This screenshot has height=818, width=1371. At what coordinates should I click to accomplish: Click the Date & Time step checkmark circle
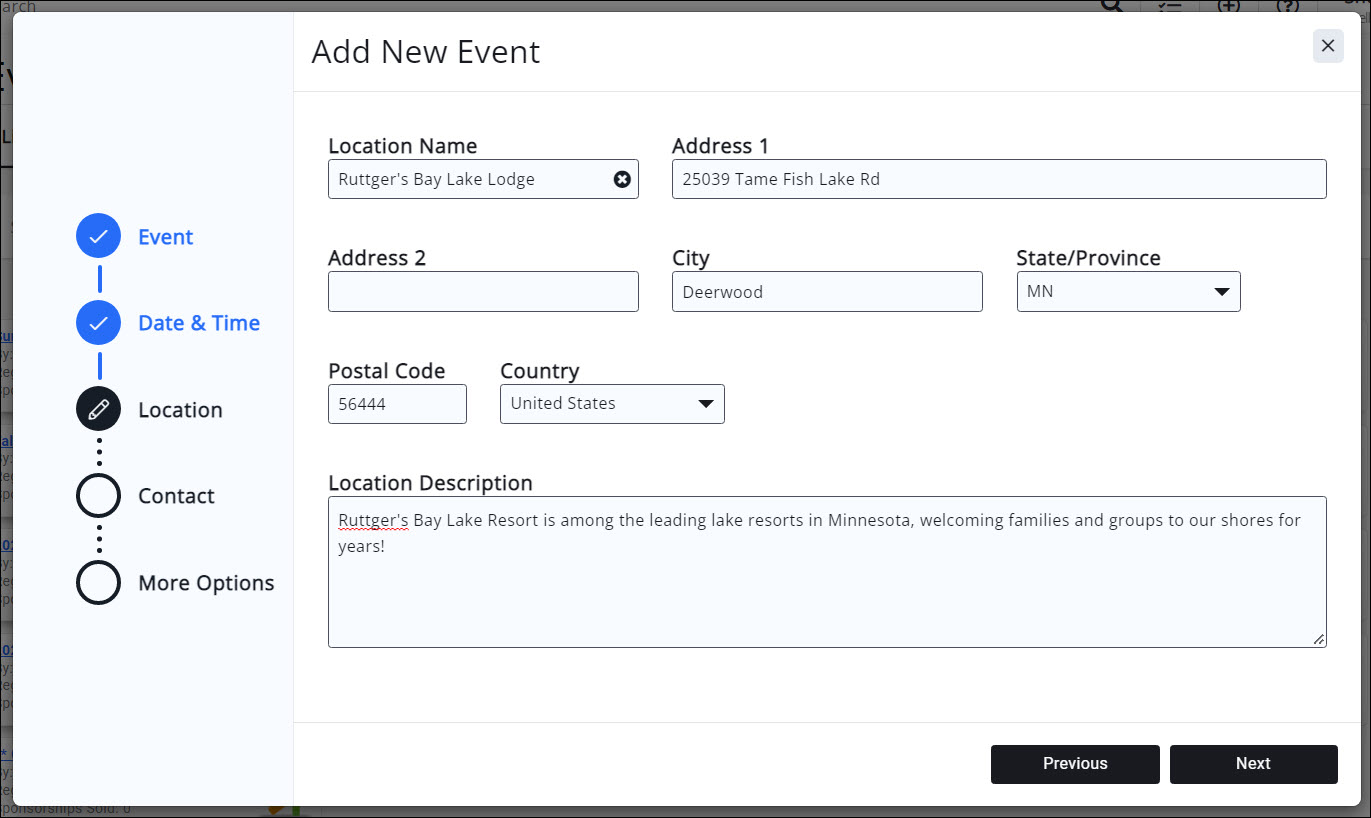(x=98, y=323)
